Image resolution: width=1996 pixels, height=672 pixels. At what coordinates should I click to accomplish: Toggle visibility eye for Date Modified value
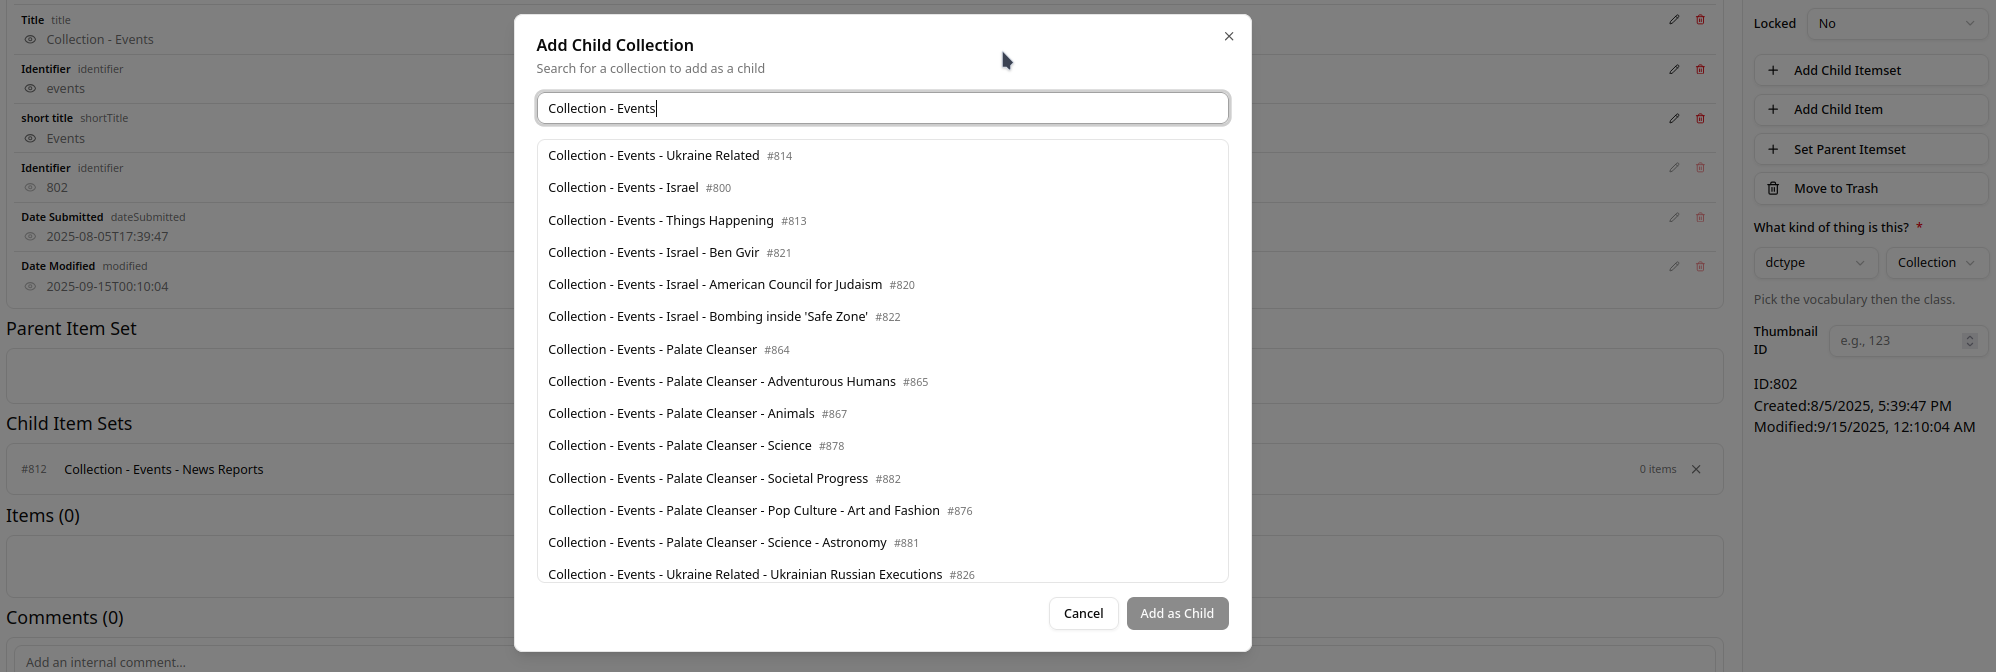tap(30, 287)
